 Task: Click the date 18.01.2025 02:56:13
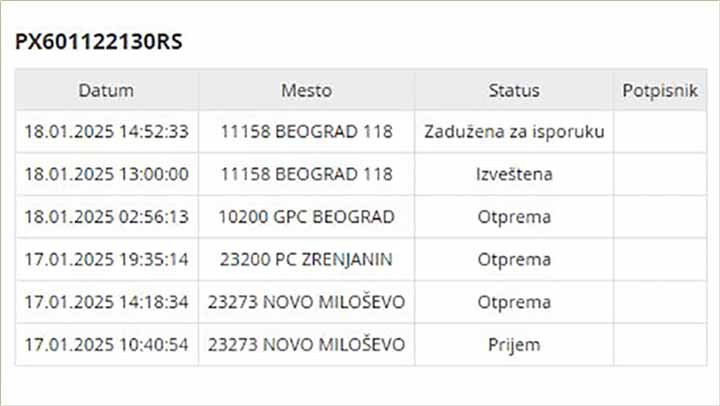pos(106,217)
